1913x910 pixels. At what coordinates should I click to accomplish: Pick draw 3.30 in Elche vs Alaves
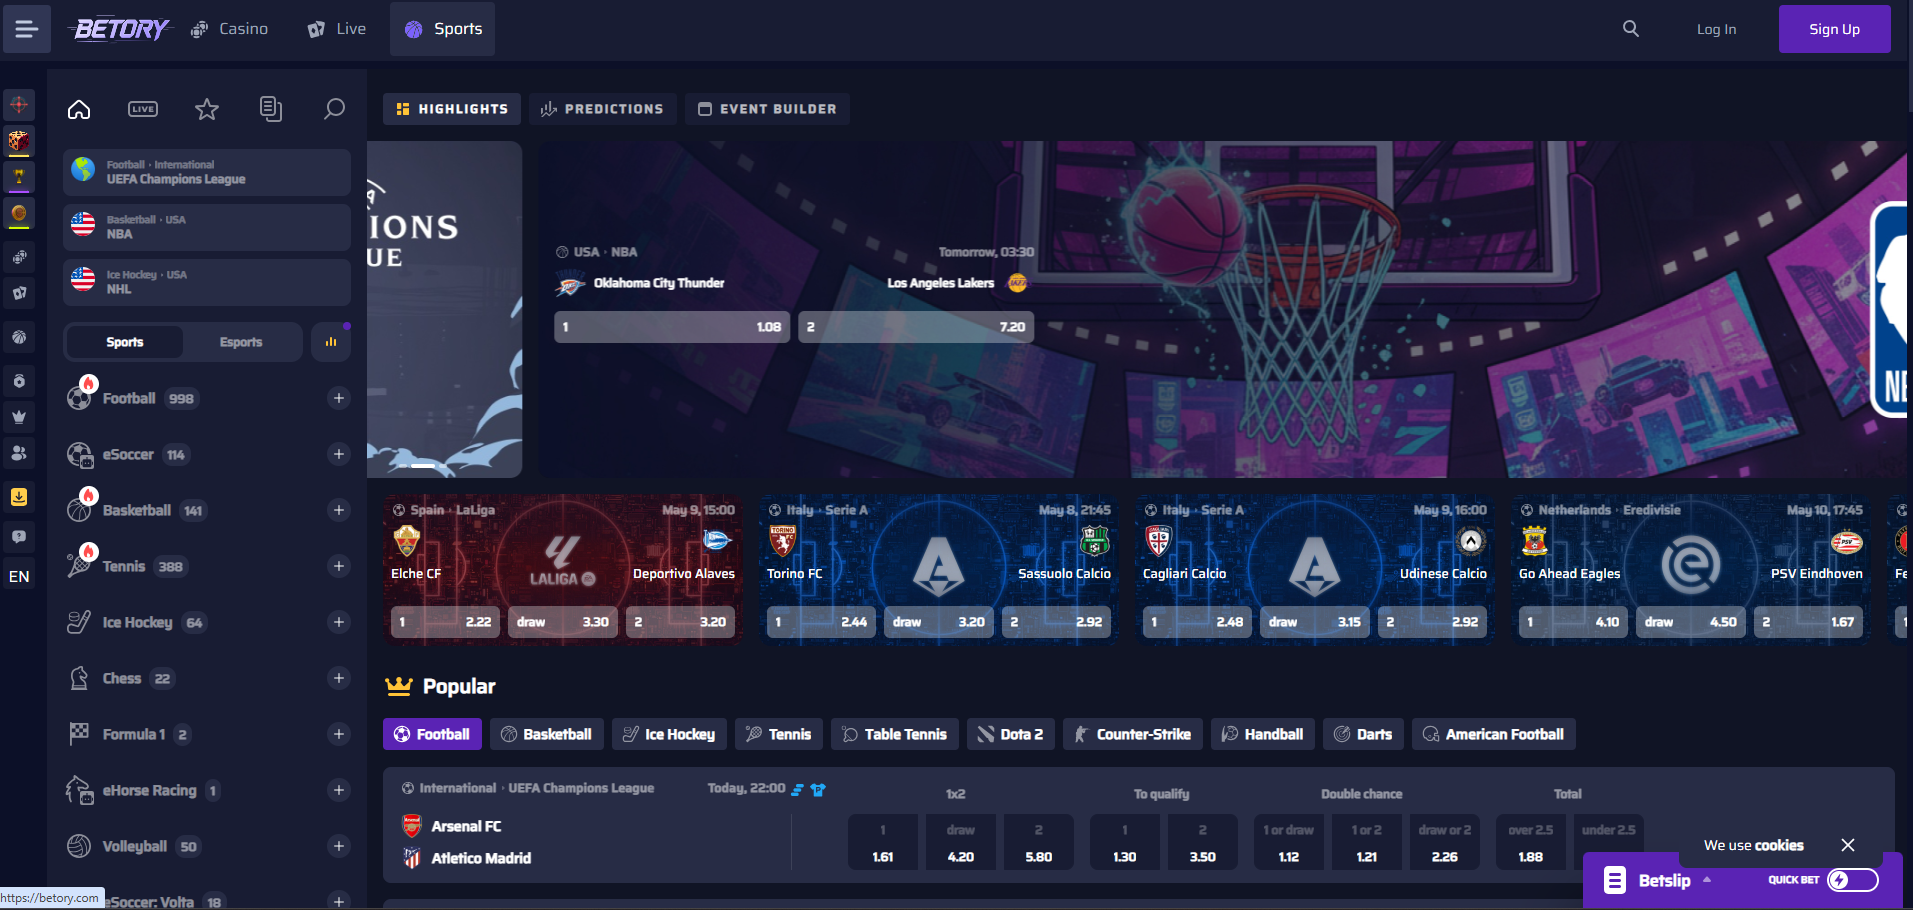(563, 622)
